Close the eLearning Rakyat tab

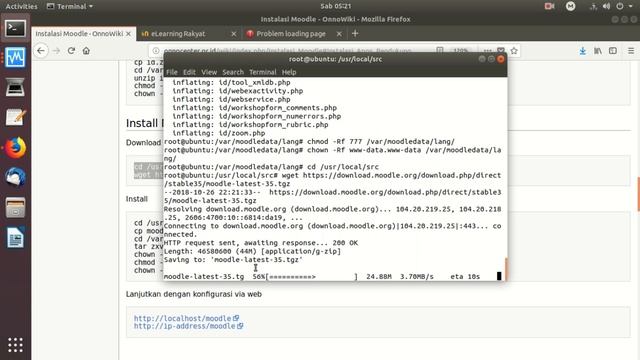coord(233,34)
